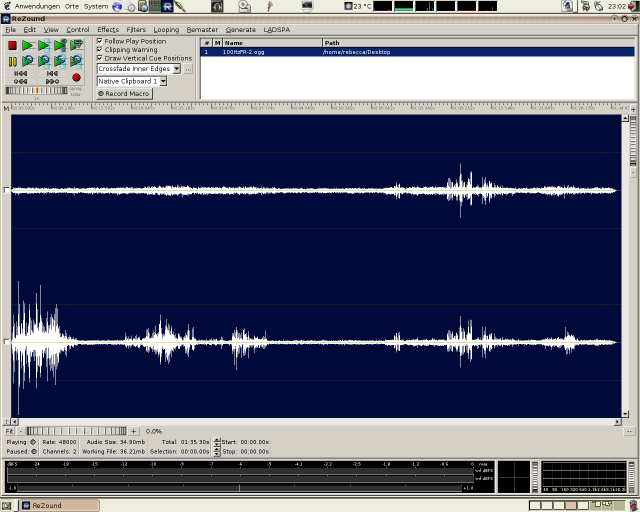Open the LADSPA menu
This screenshot has width=640, height=512.
tap(277, 29)
